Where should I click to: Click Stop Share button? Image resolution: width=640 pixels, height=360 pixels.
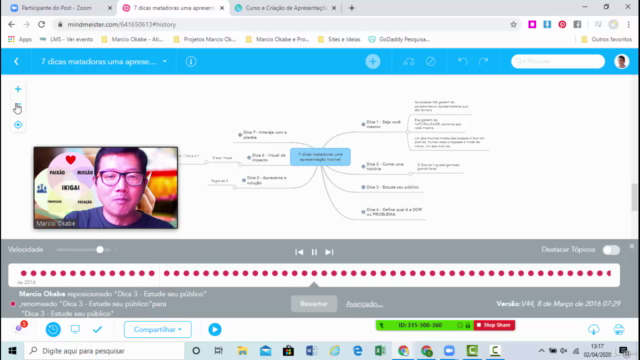pos(493,325)
